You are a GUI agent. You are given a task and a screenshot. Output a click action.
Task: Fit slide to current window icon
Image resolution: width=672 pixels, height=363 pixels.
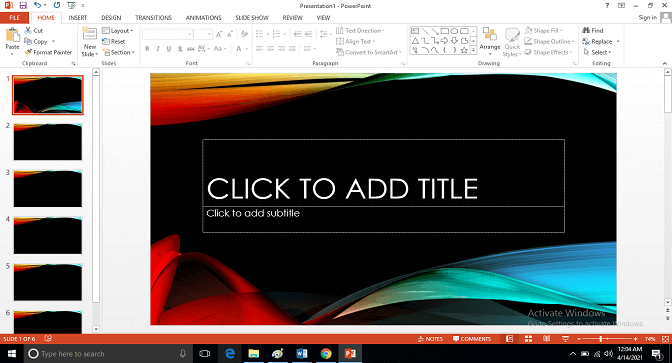pos(666,339)
